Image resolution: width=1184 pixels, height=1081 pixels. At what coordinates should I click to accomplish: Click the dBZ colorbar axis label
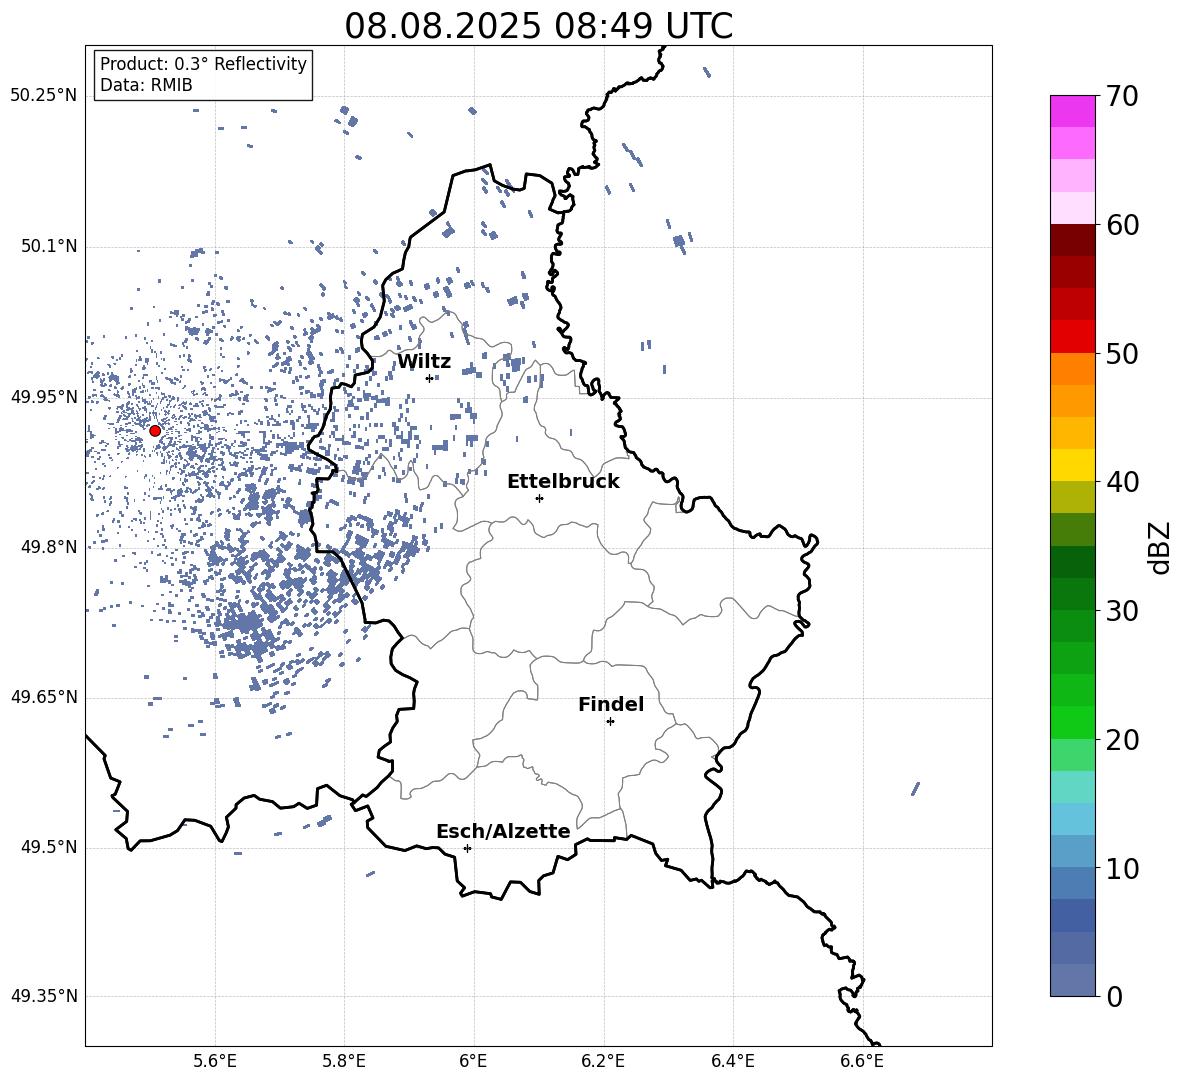pyautogui.click(x=1159, y=547)
